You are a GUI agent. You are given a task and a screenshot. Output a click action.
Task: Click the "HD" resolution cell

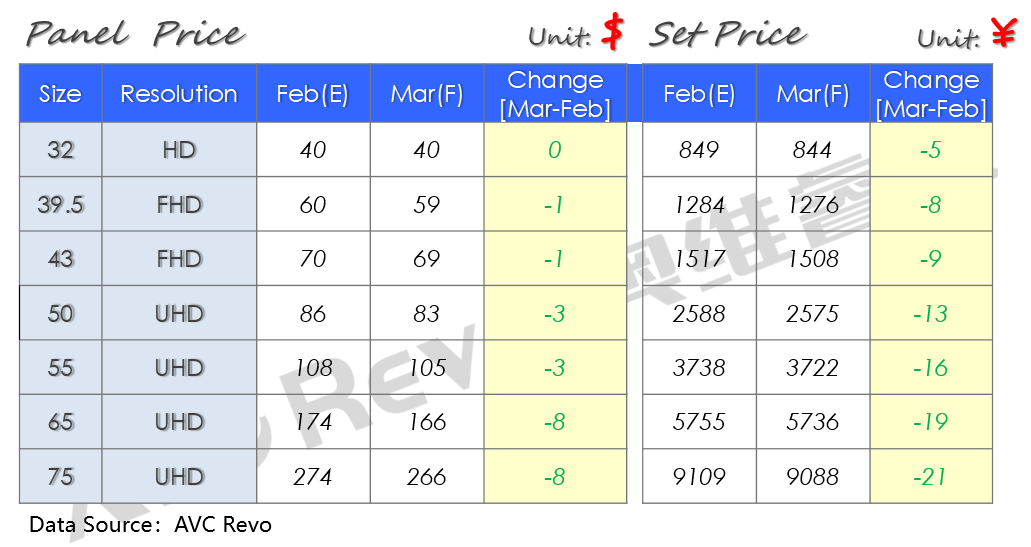[x=179, y=150]
